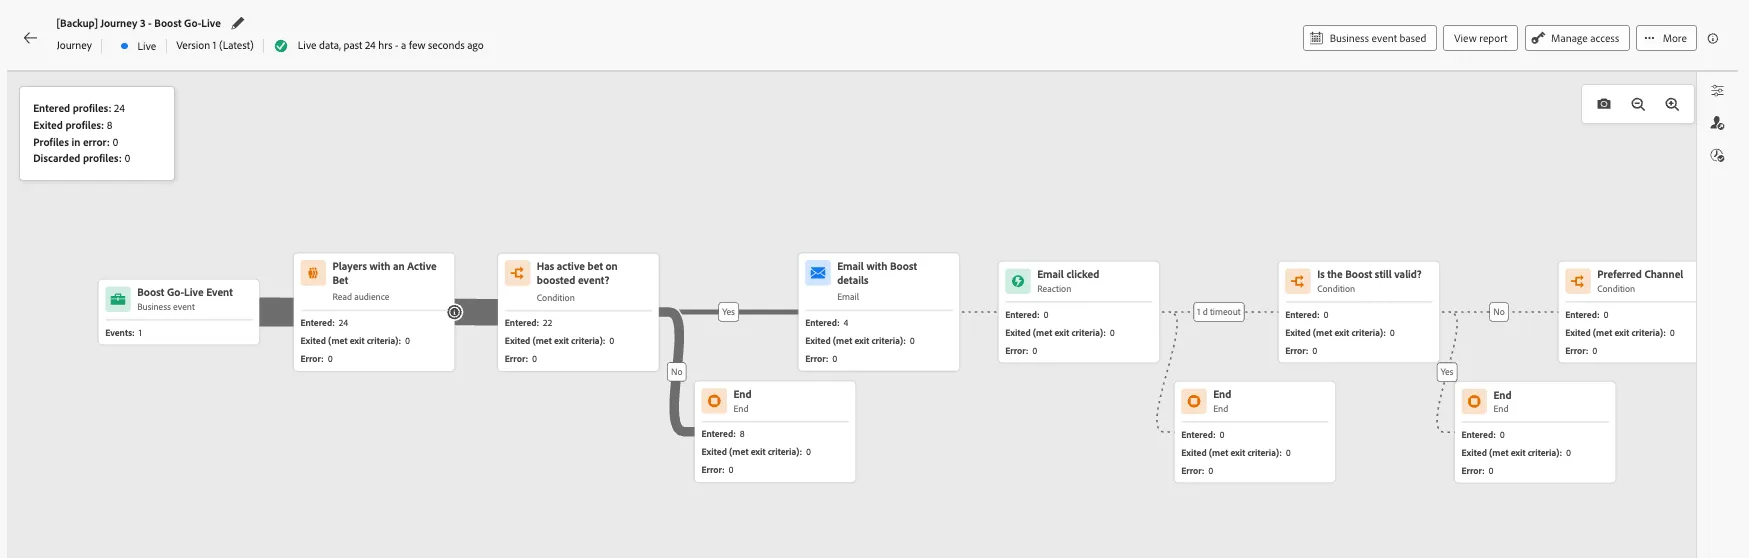Click Entered: 8 in the End node
This screenshot has height=558, width=1749.
[723, 434]
